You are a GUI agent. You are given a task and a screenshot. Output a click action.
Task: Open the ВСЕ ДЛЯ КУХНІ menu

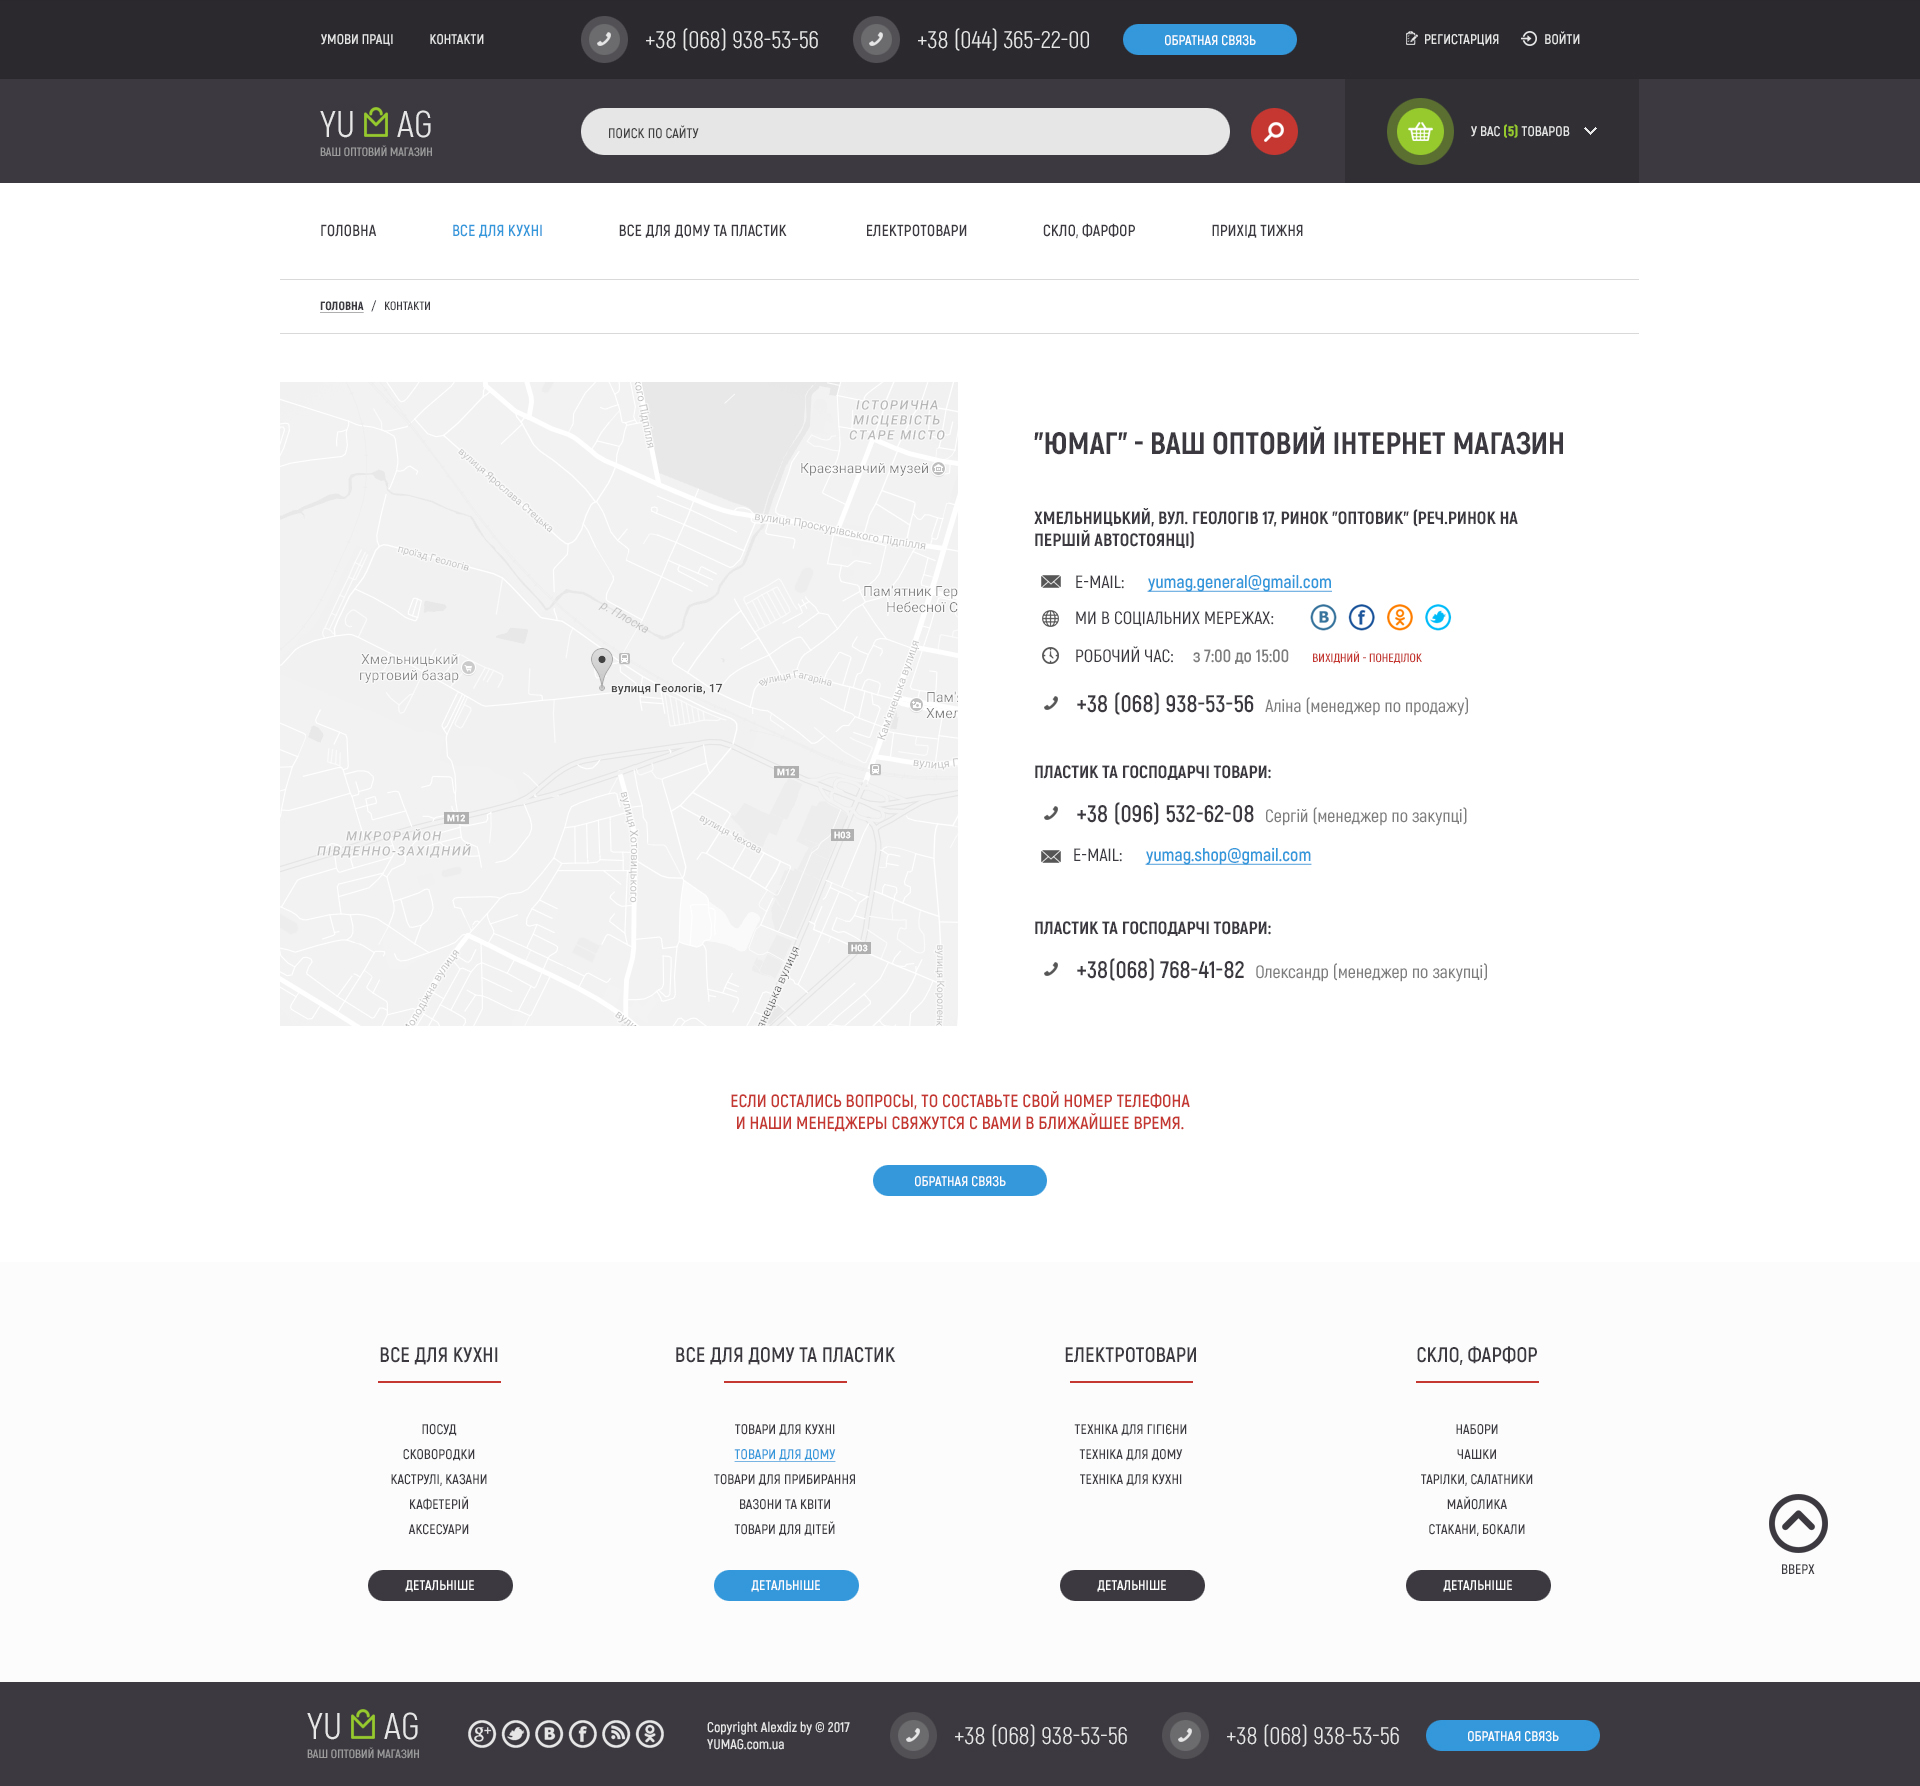tap(497, 231)
